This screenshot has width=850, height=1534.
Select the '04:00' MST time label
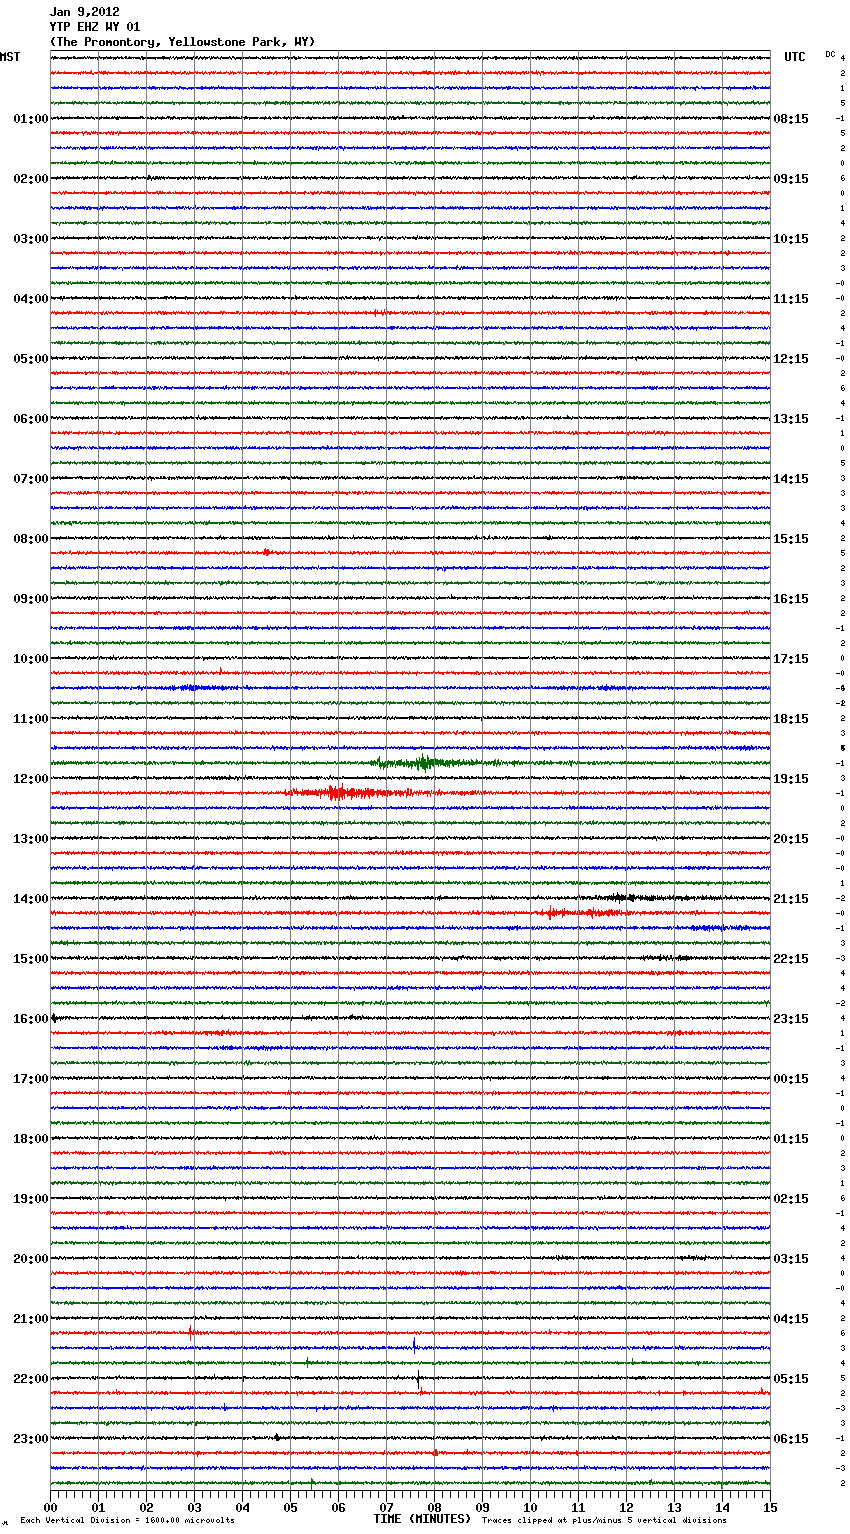tap(31, 299)
